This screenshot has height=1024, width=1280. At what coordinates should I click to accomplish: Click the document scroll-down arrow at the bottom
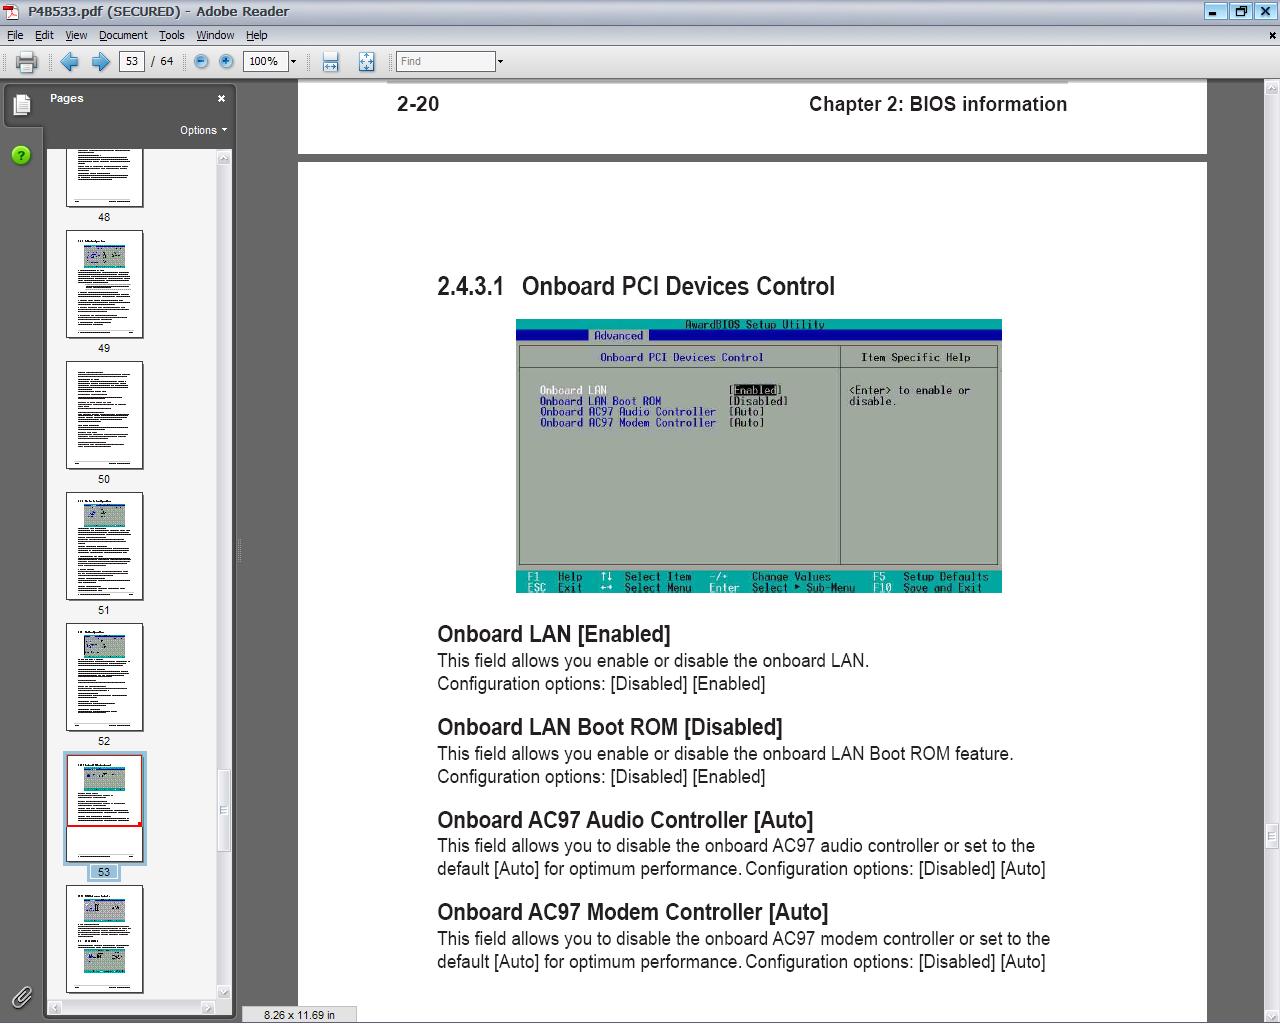[x=1271, y=1014]
